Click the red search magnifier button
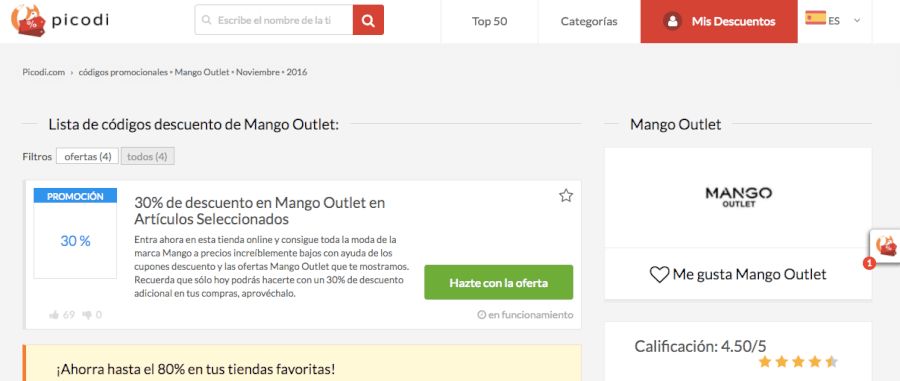This screenshot has width=900, height=381. 368,20
